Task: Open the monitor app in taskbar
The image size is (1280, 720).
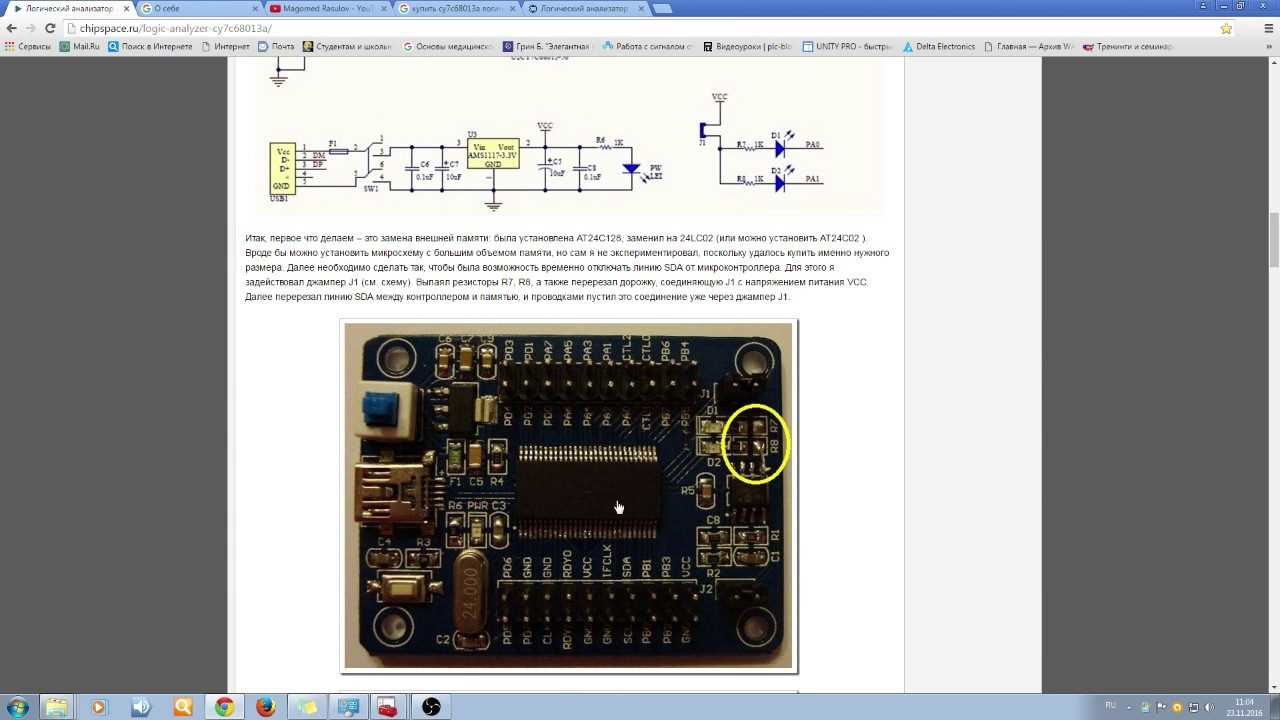Action: tap(348, 707)
